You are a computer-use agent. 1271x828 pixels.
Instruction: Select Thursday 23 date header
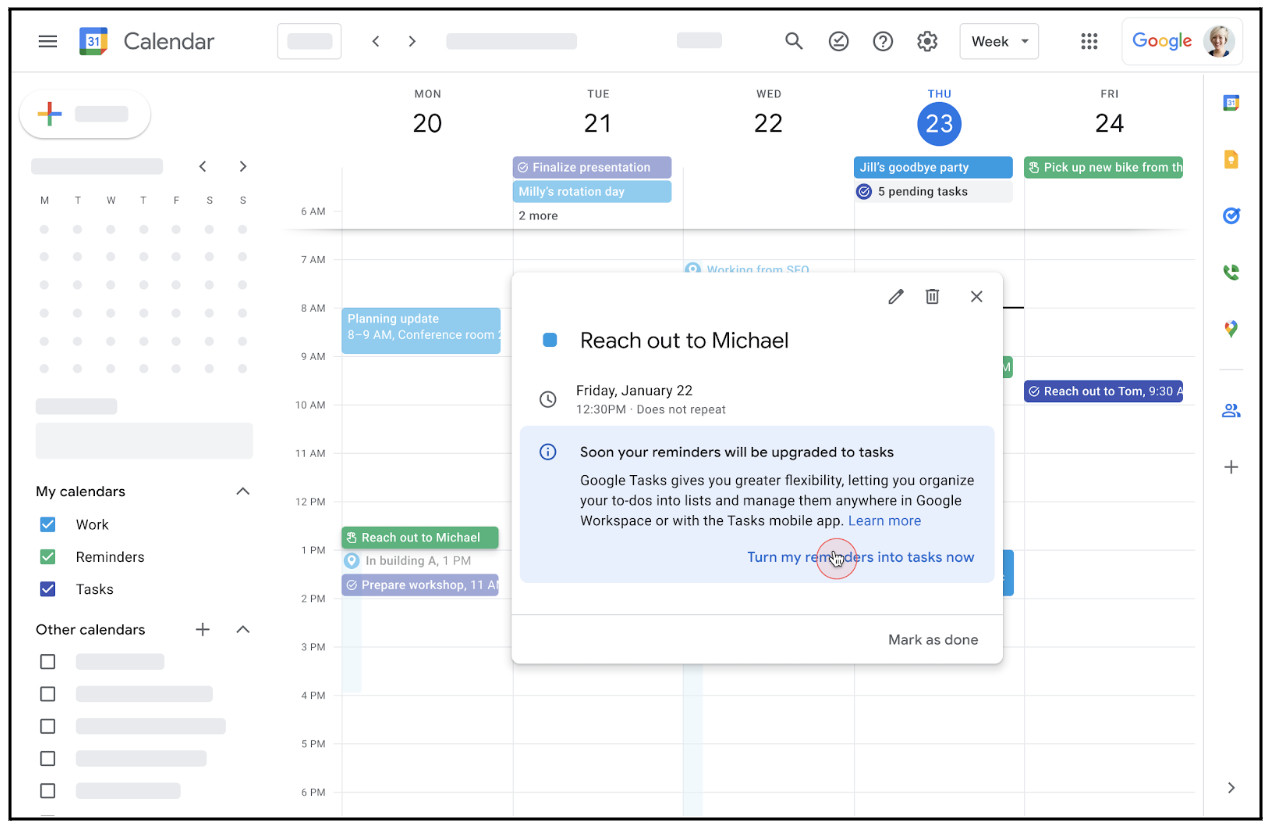[939, 123]
